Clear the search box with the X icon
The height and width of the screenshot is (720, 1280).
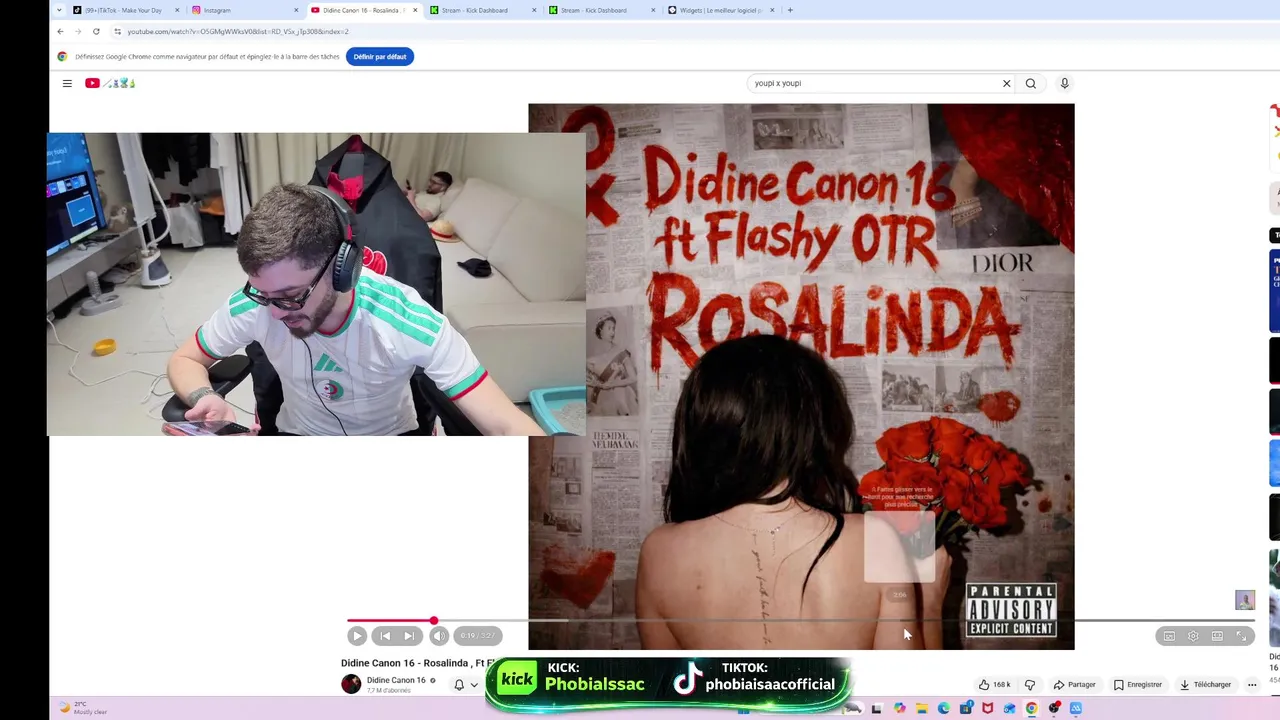pyautogui.click(x=1006, y=83)
